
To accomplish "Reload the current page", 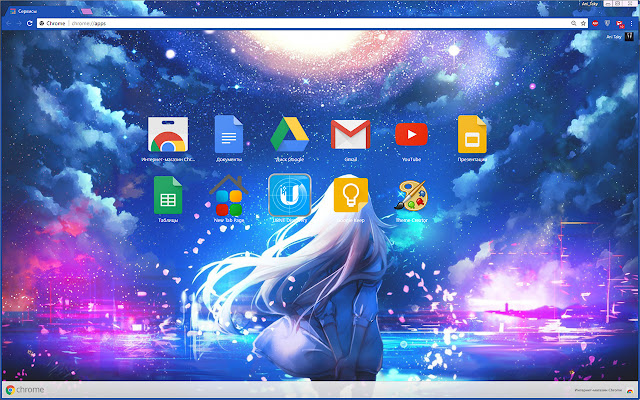I will pos(29,23).
